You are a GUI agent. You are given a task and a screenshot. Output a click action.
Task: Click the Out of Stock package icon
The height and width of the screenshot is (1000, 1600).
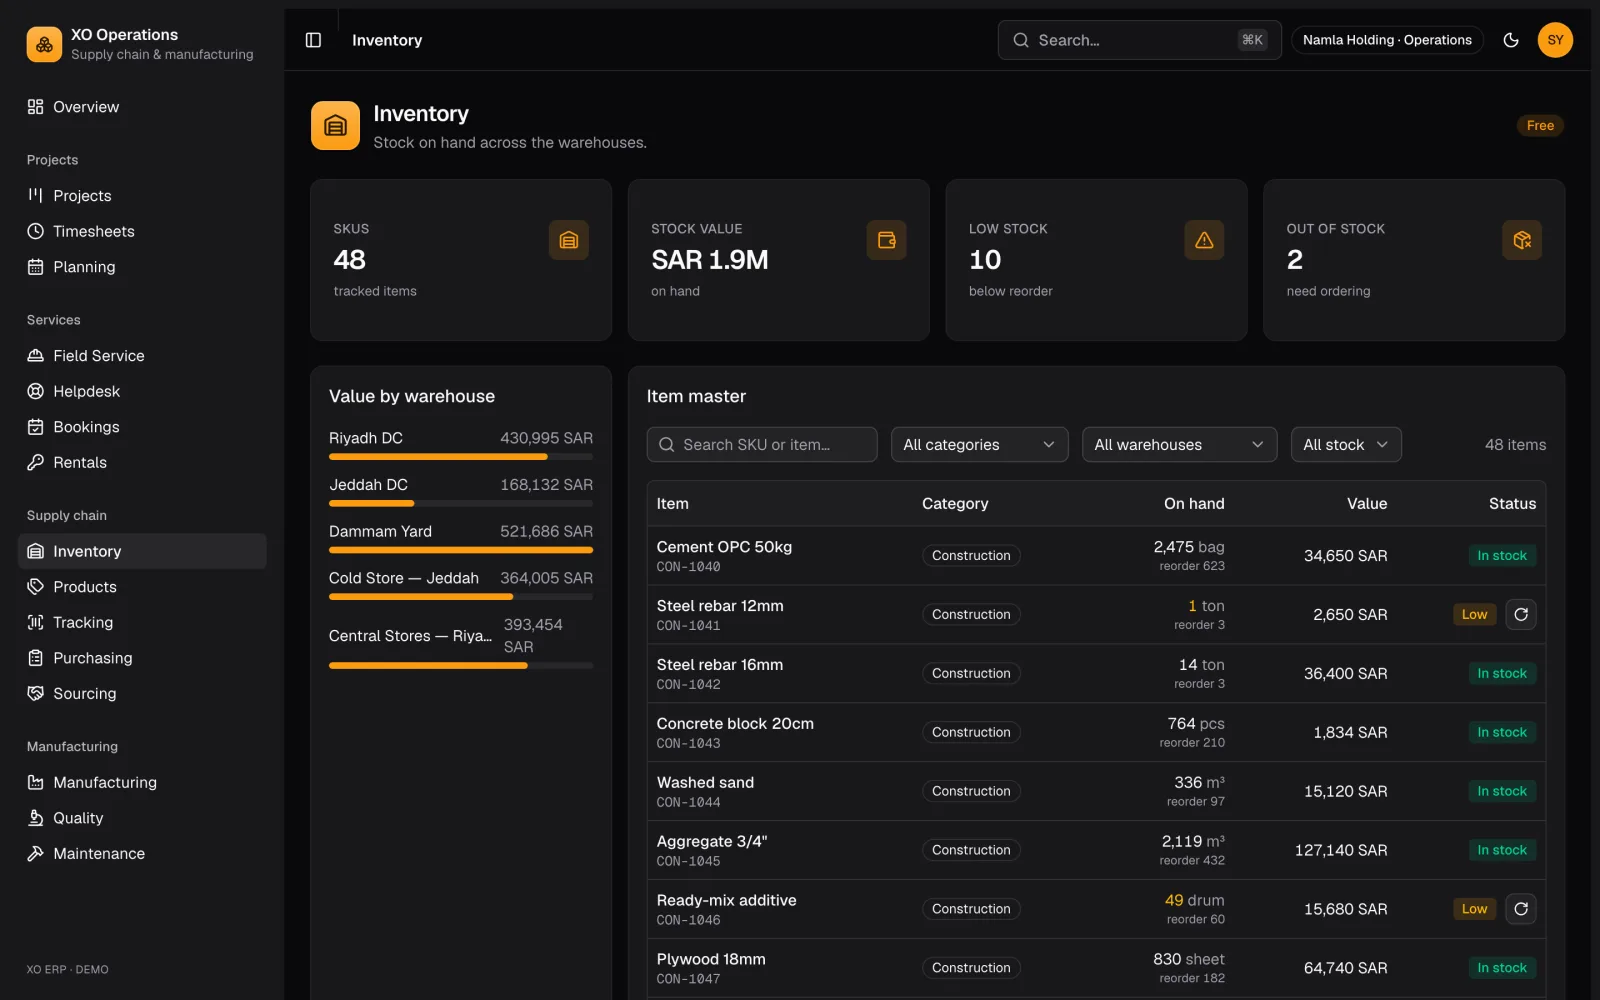(1522, 240)
